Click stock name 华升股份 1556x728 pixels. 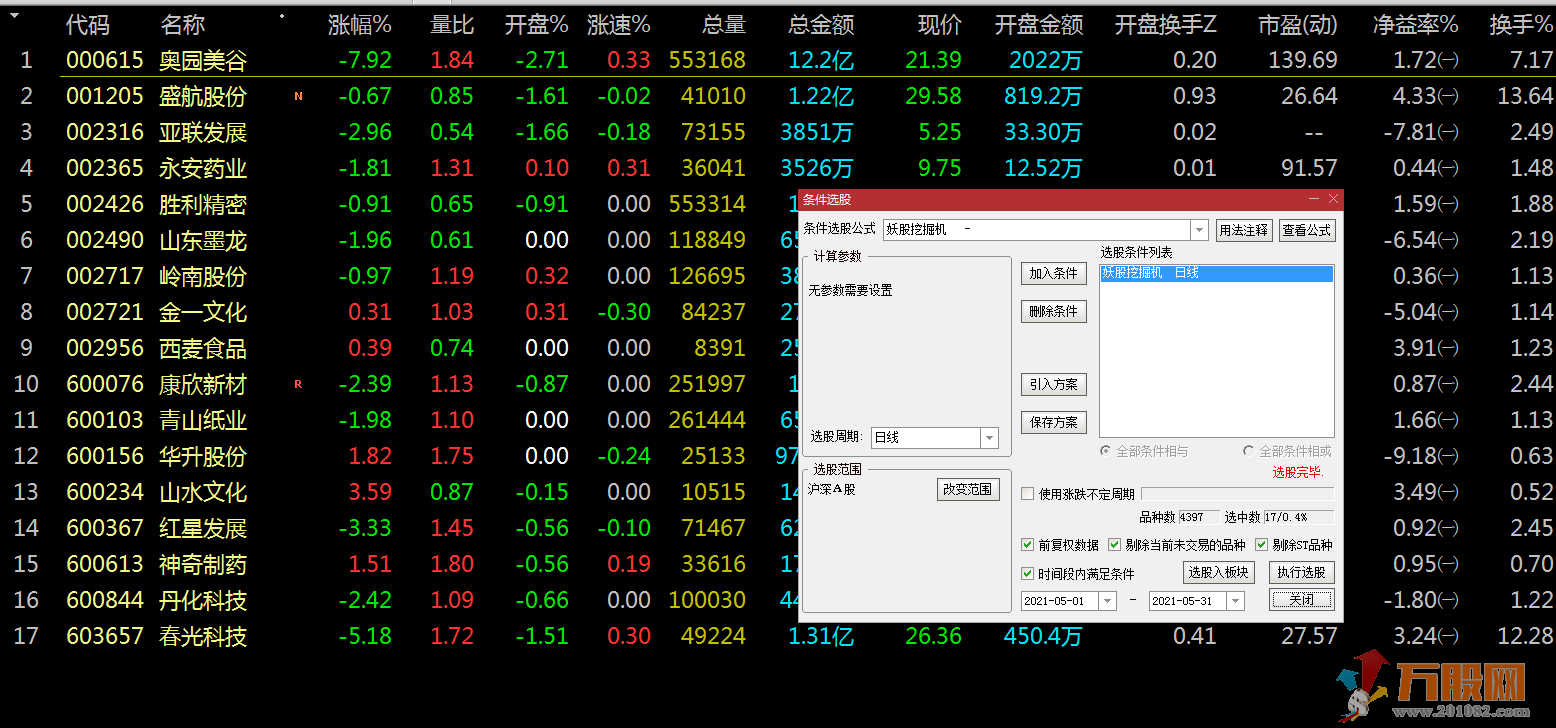(x=203, y=456)
